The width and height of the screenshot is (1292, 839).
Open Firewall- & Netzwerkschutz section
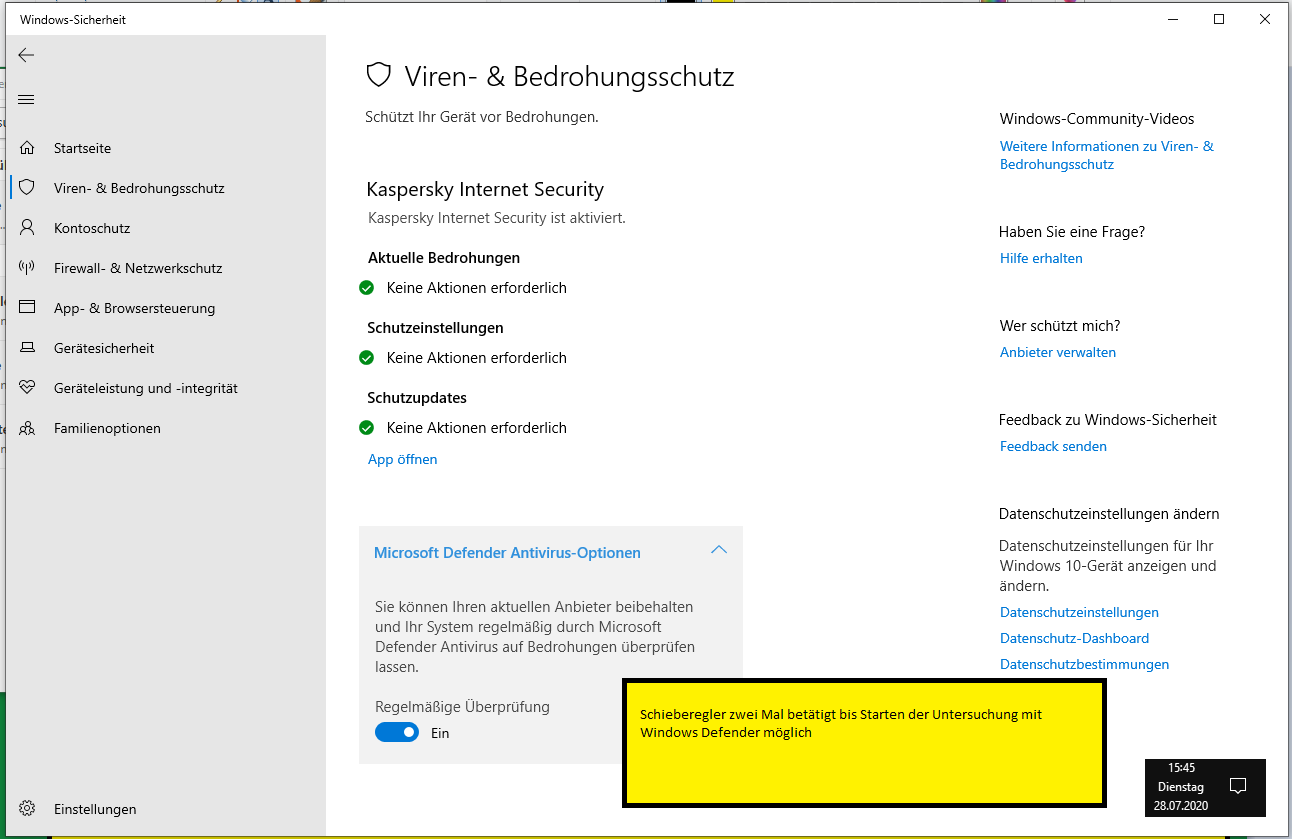pyautogui.click(x=138, y=268)
